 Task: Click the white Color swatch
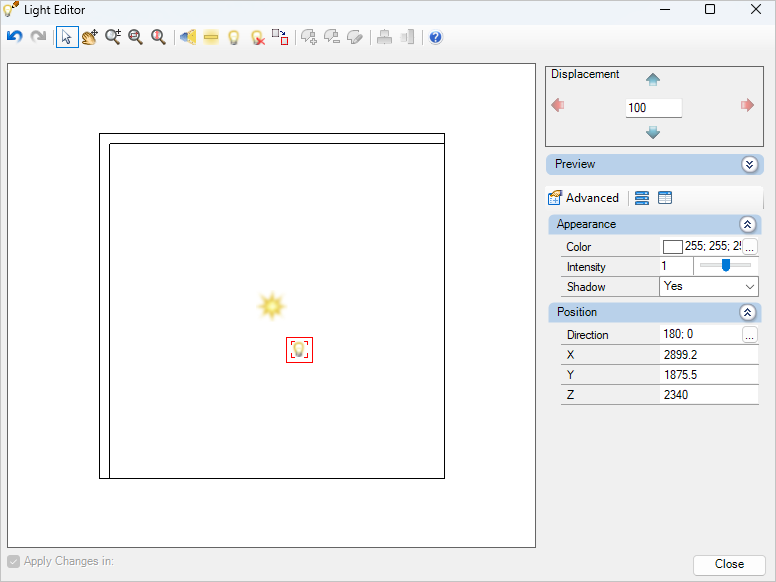click(x=673, y=246)
